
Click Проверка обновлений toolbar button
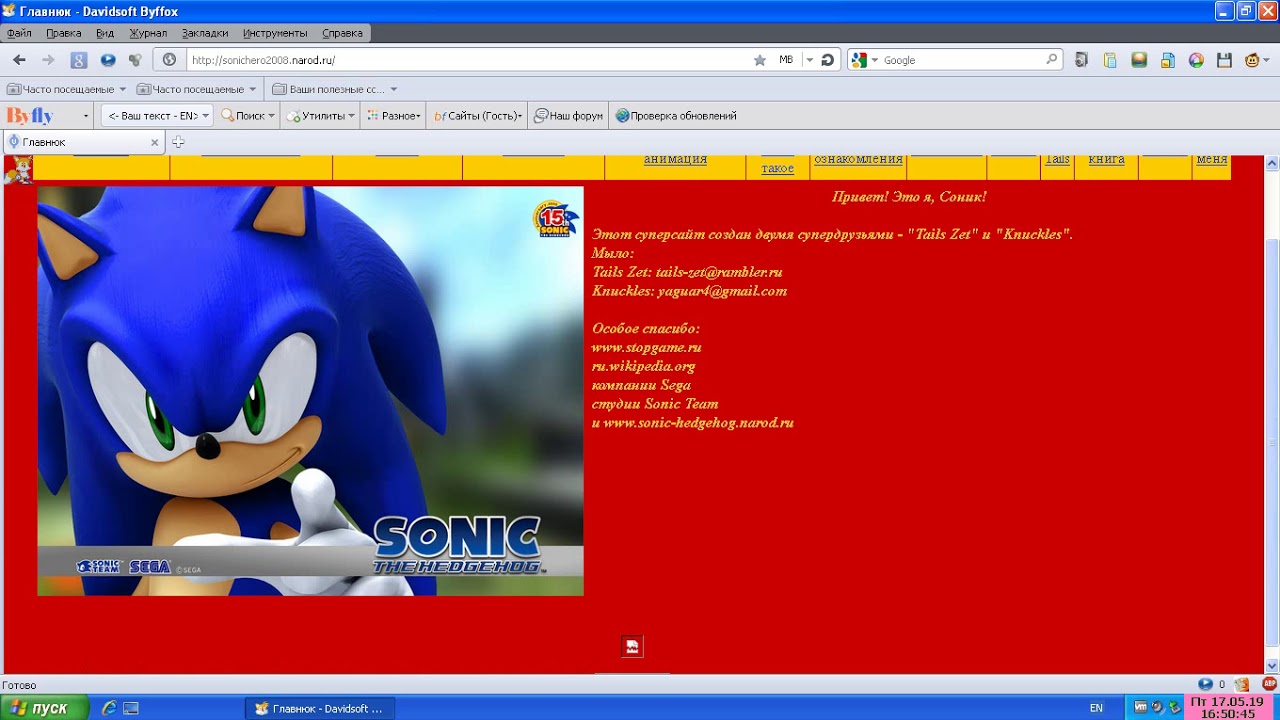coord(676,116)
